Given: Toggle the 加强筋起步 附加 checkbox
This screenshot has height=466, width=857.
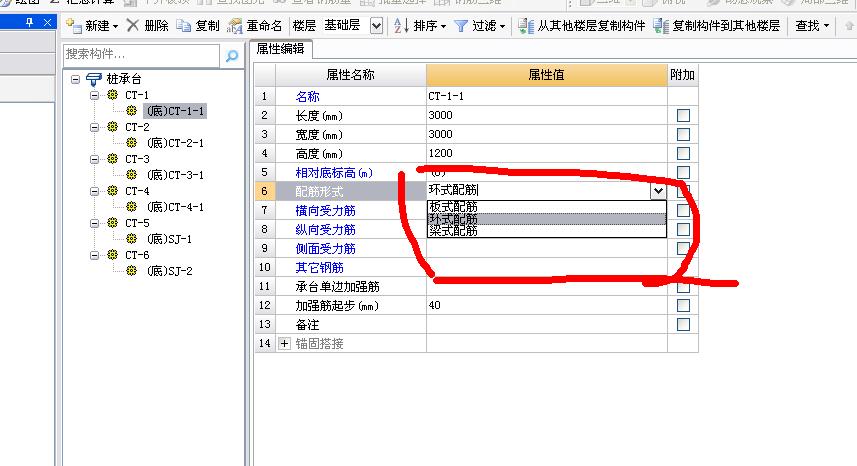Looking at the screenshot, I should [x=683, y=305].
